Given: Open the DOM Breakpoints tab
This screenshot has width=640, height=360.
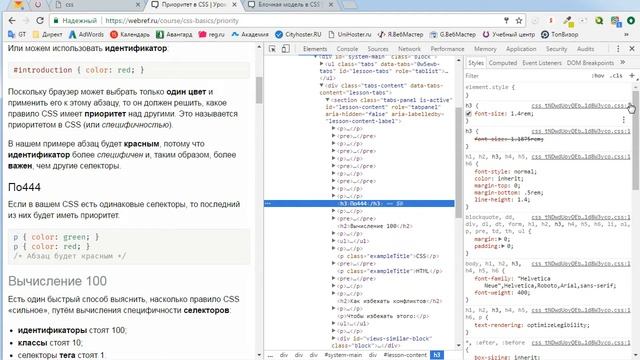Looking at the screenshot, I should [x=590, y=62].
